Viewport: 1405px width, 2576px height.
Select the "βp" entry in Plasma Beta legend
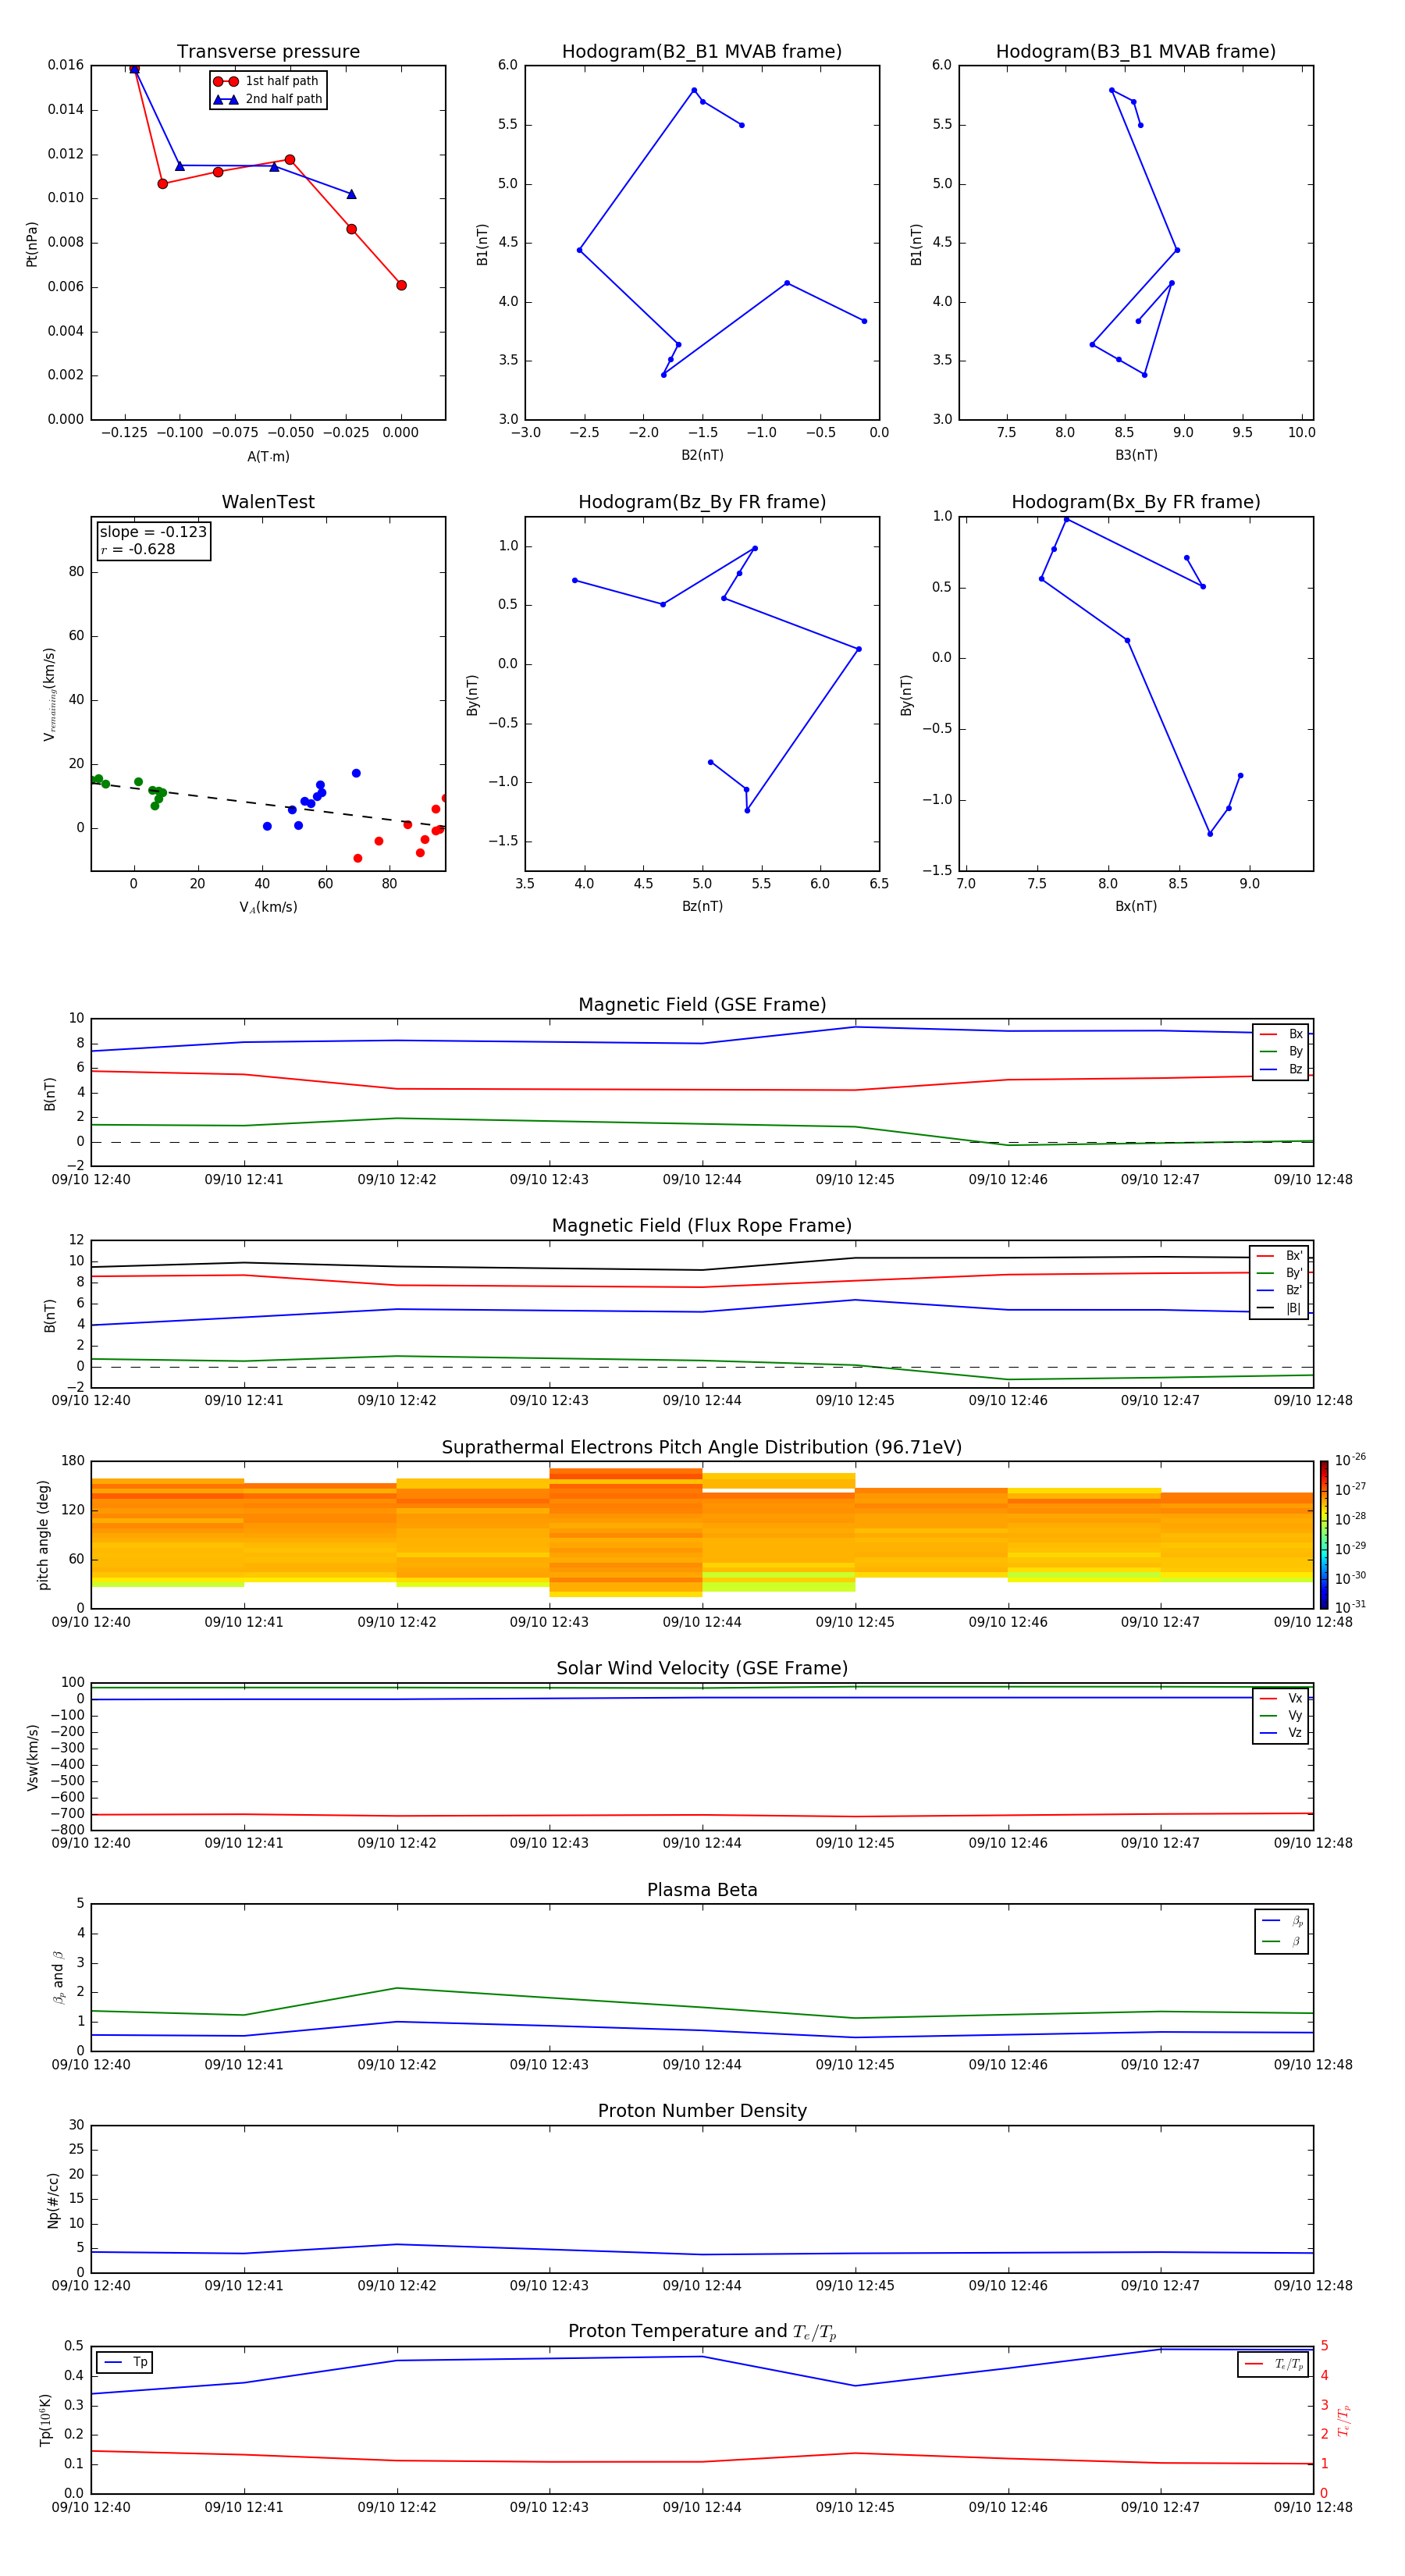(1282, 1921)
